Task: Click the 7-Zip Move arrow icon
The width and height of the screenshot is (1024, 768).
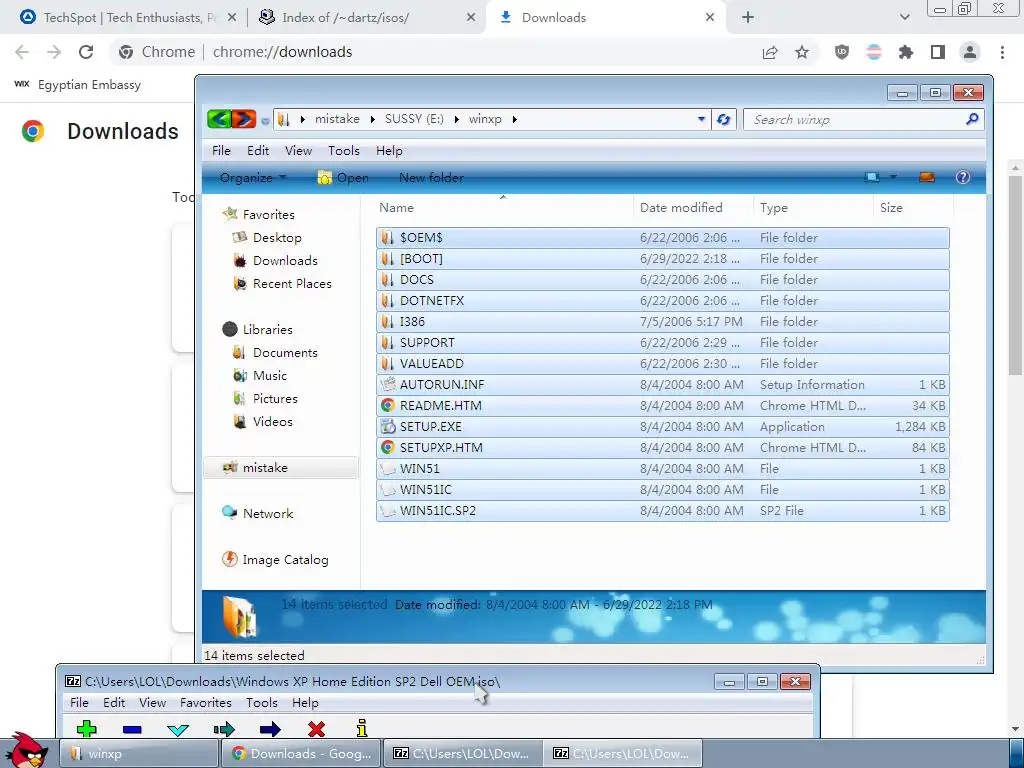Action: pyautogui.click(x=270, y=729)
